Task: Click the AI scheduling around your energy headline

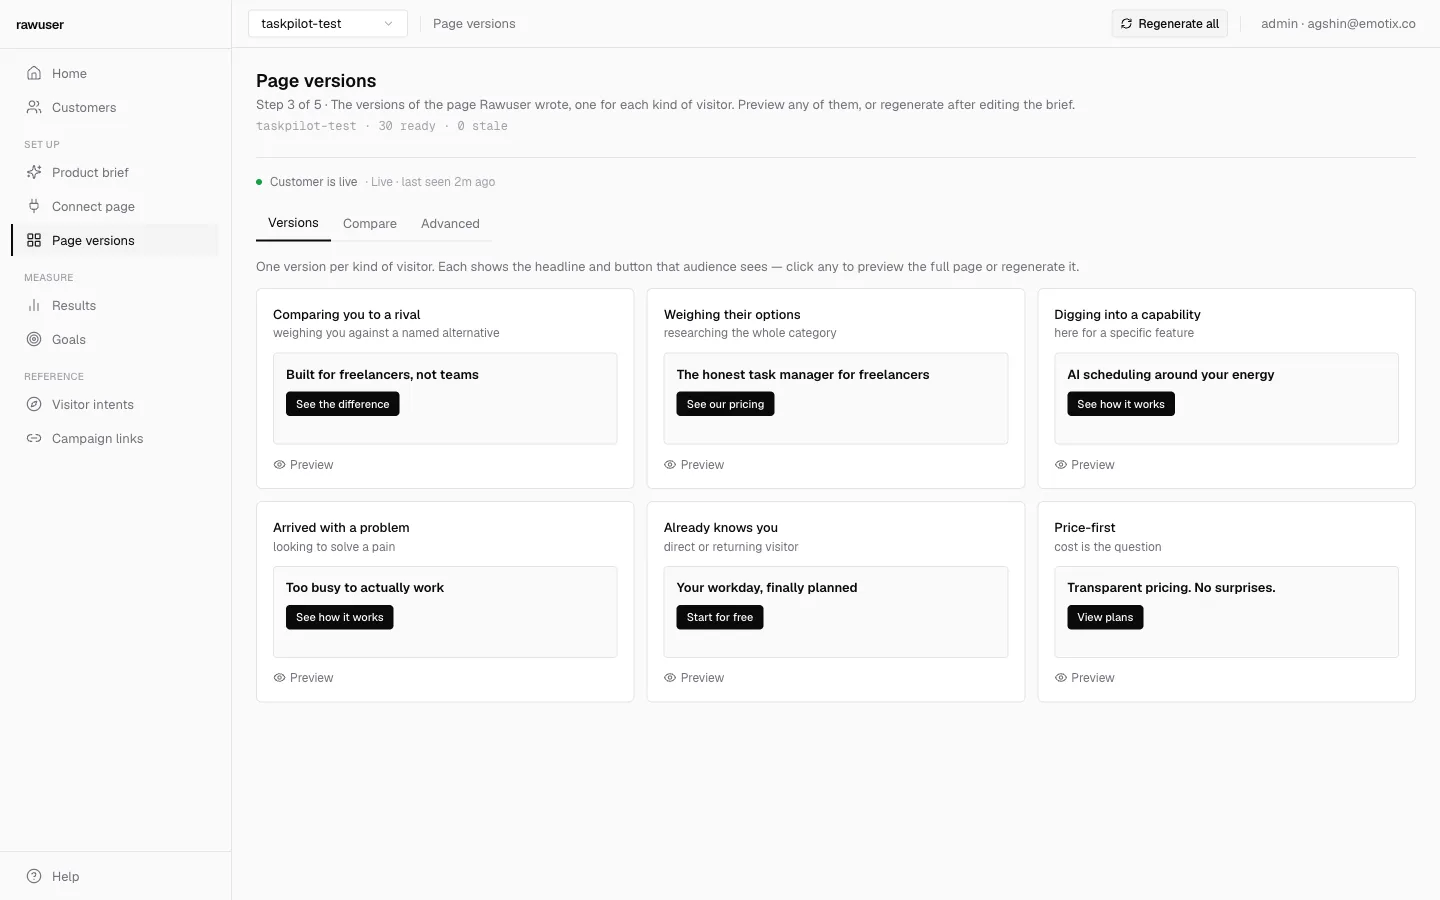Action: point(1170,375)
